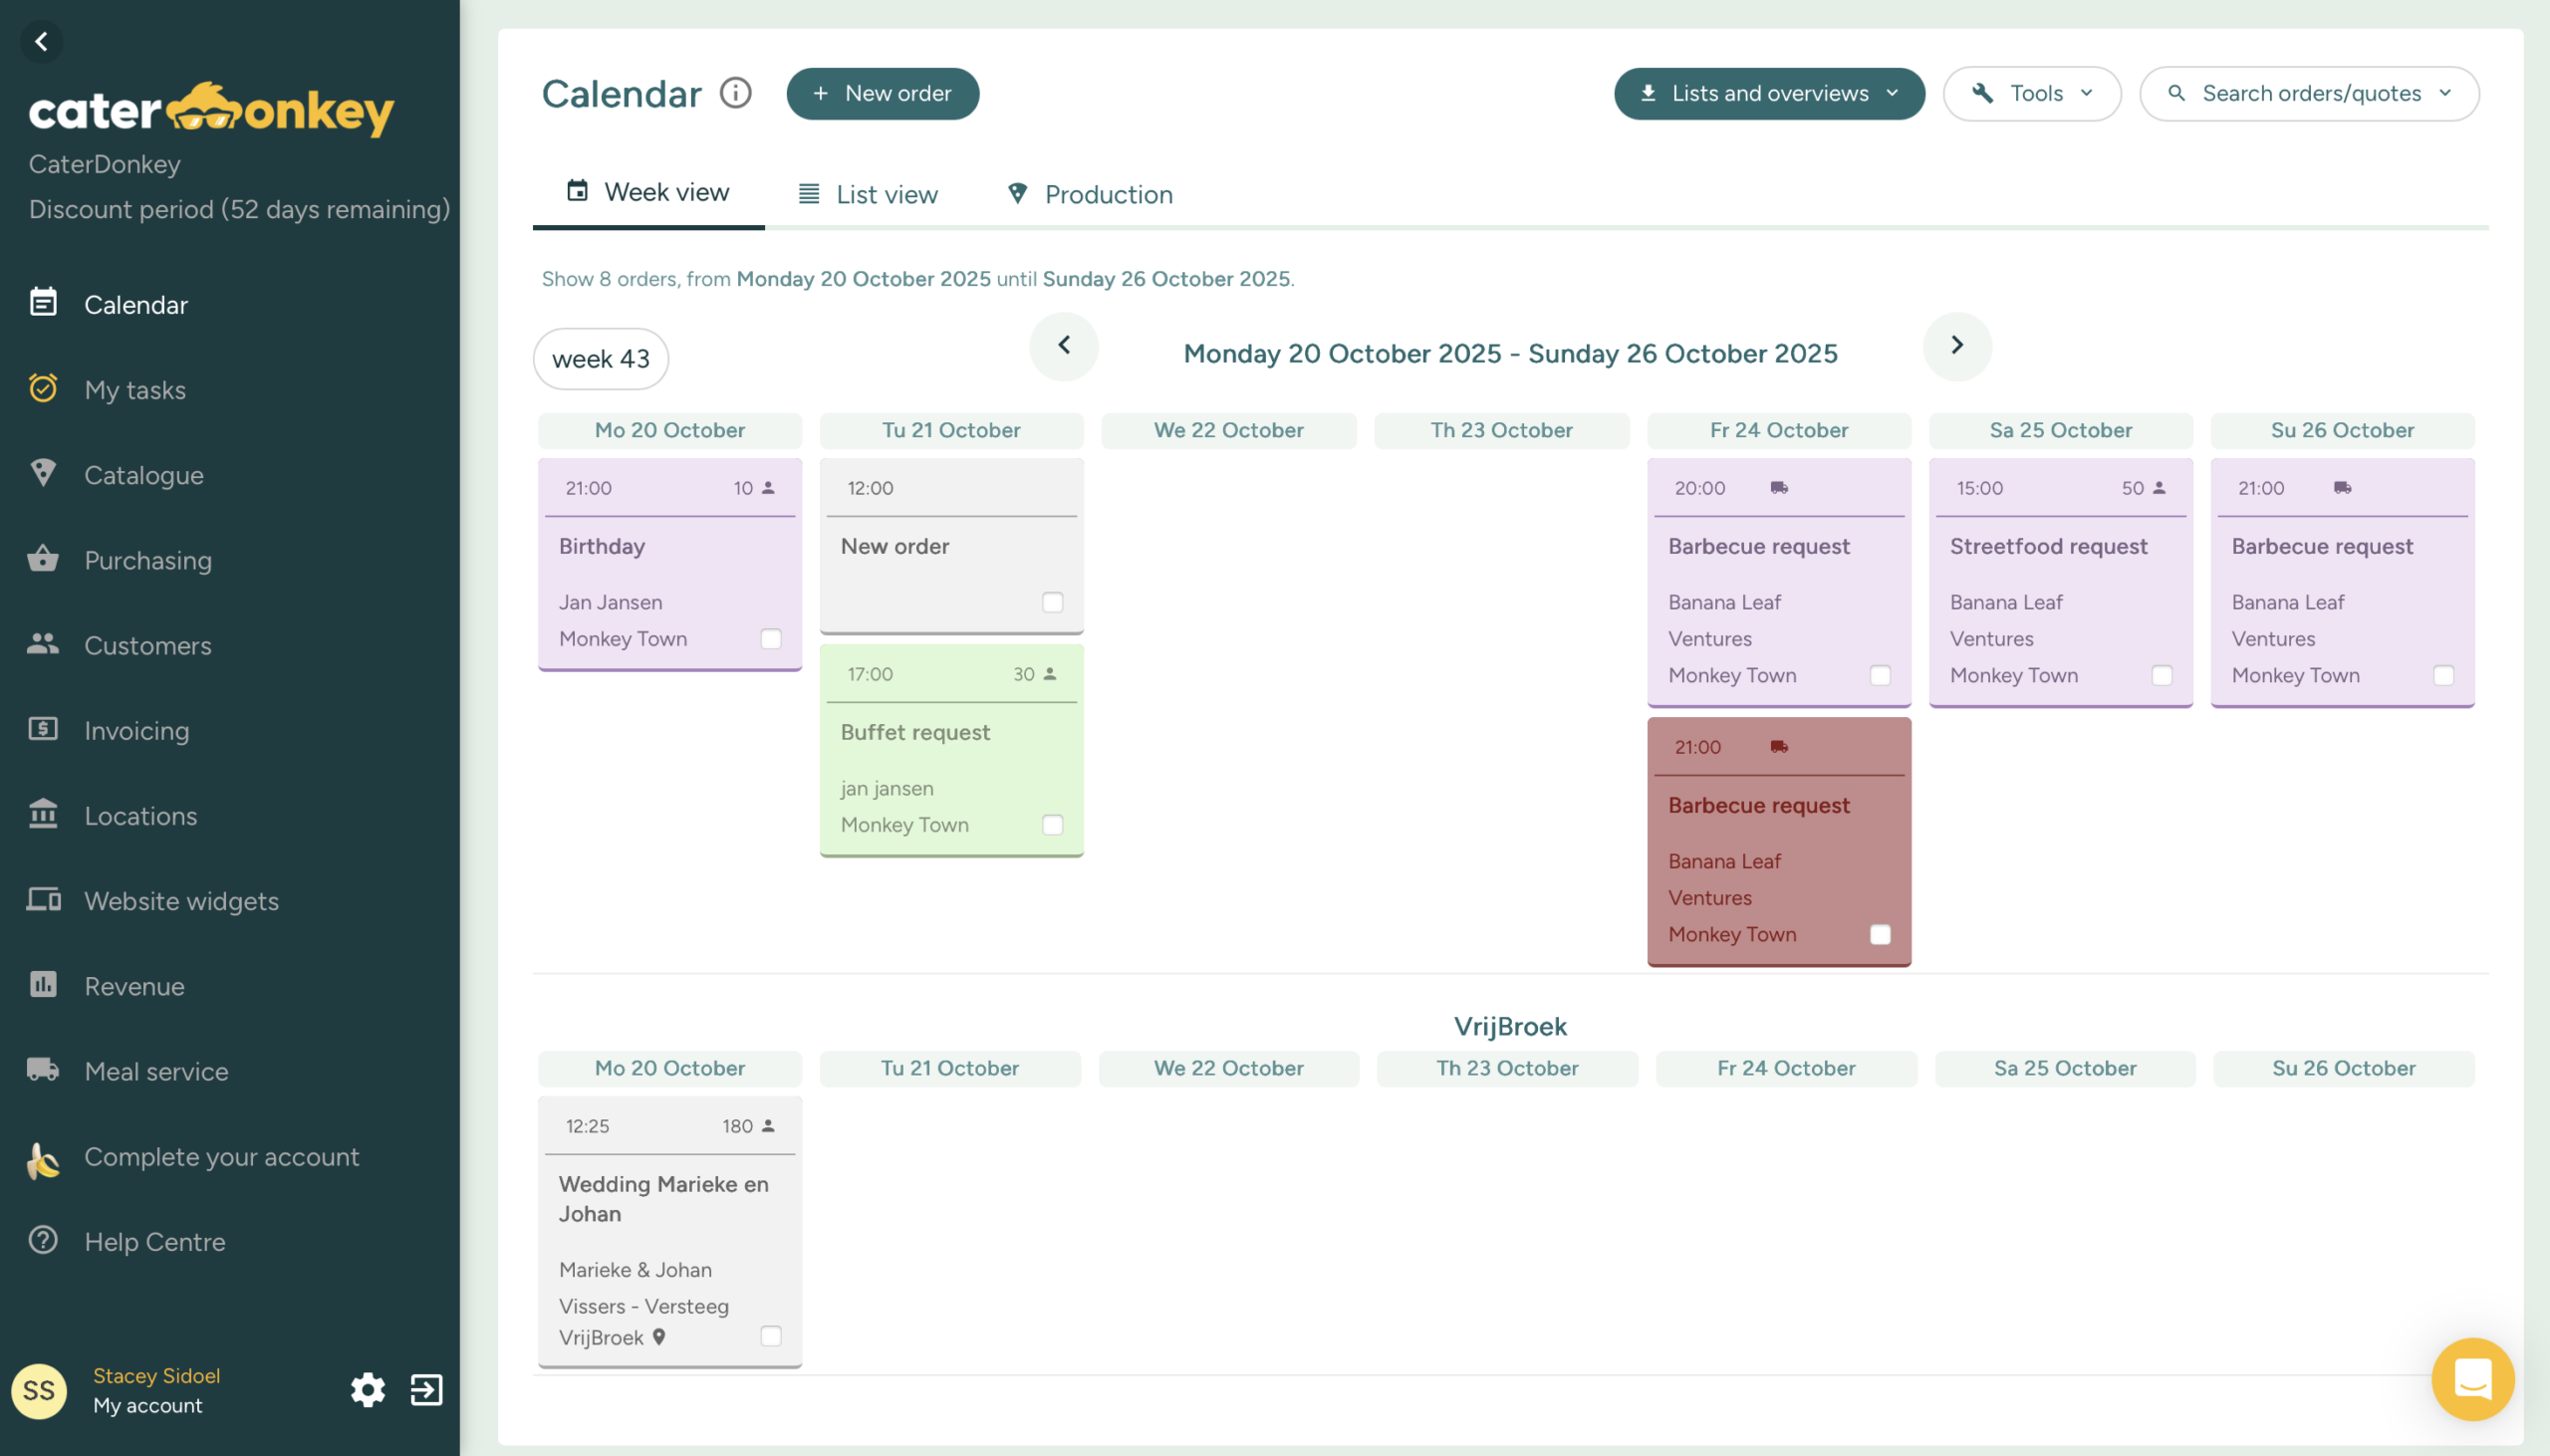The height and width of the screenshot is (1456, 2550).
Task: Select the Streetfood request checkbox
Action: [2162, 676]
